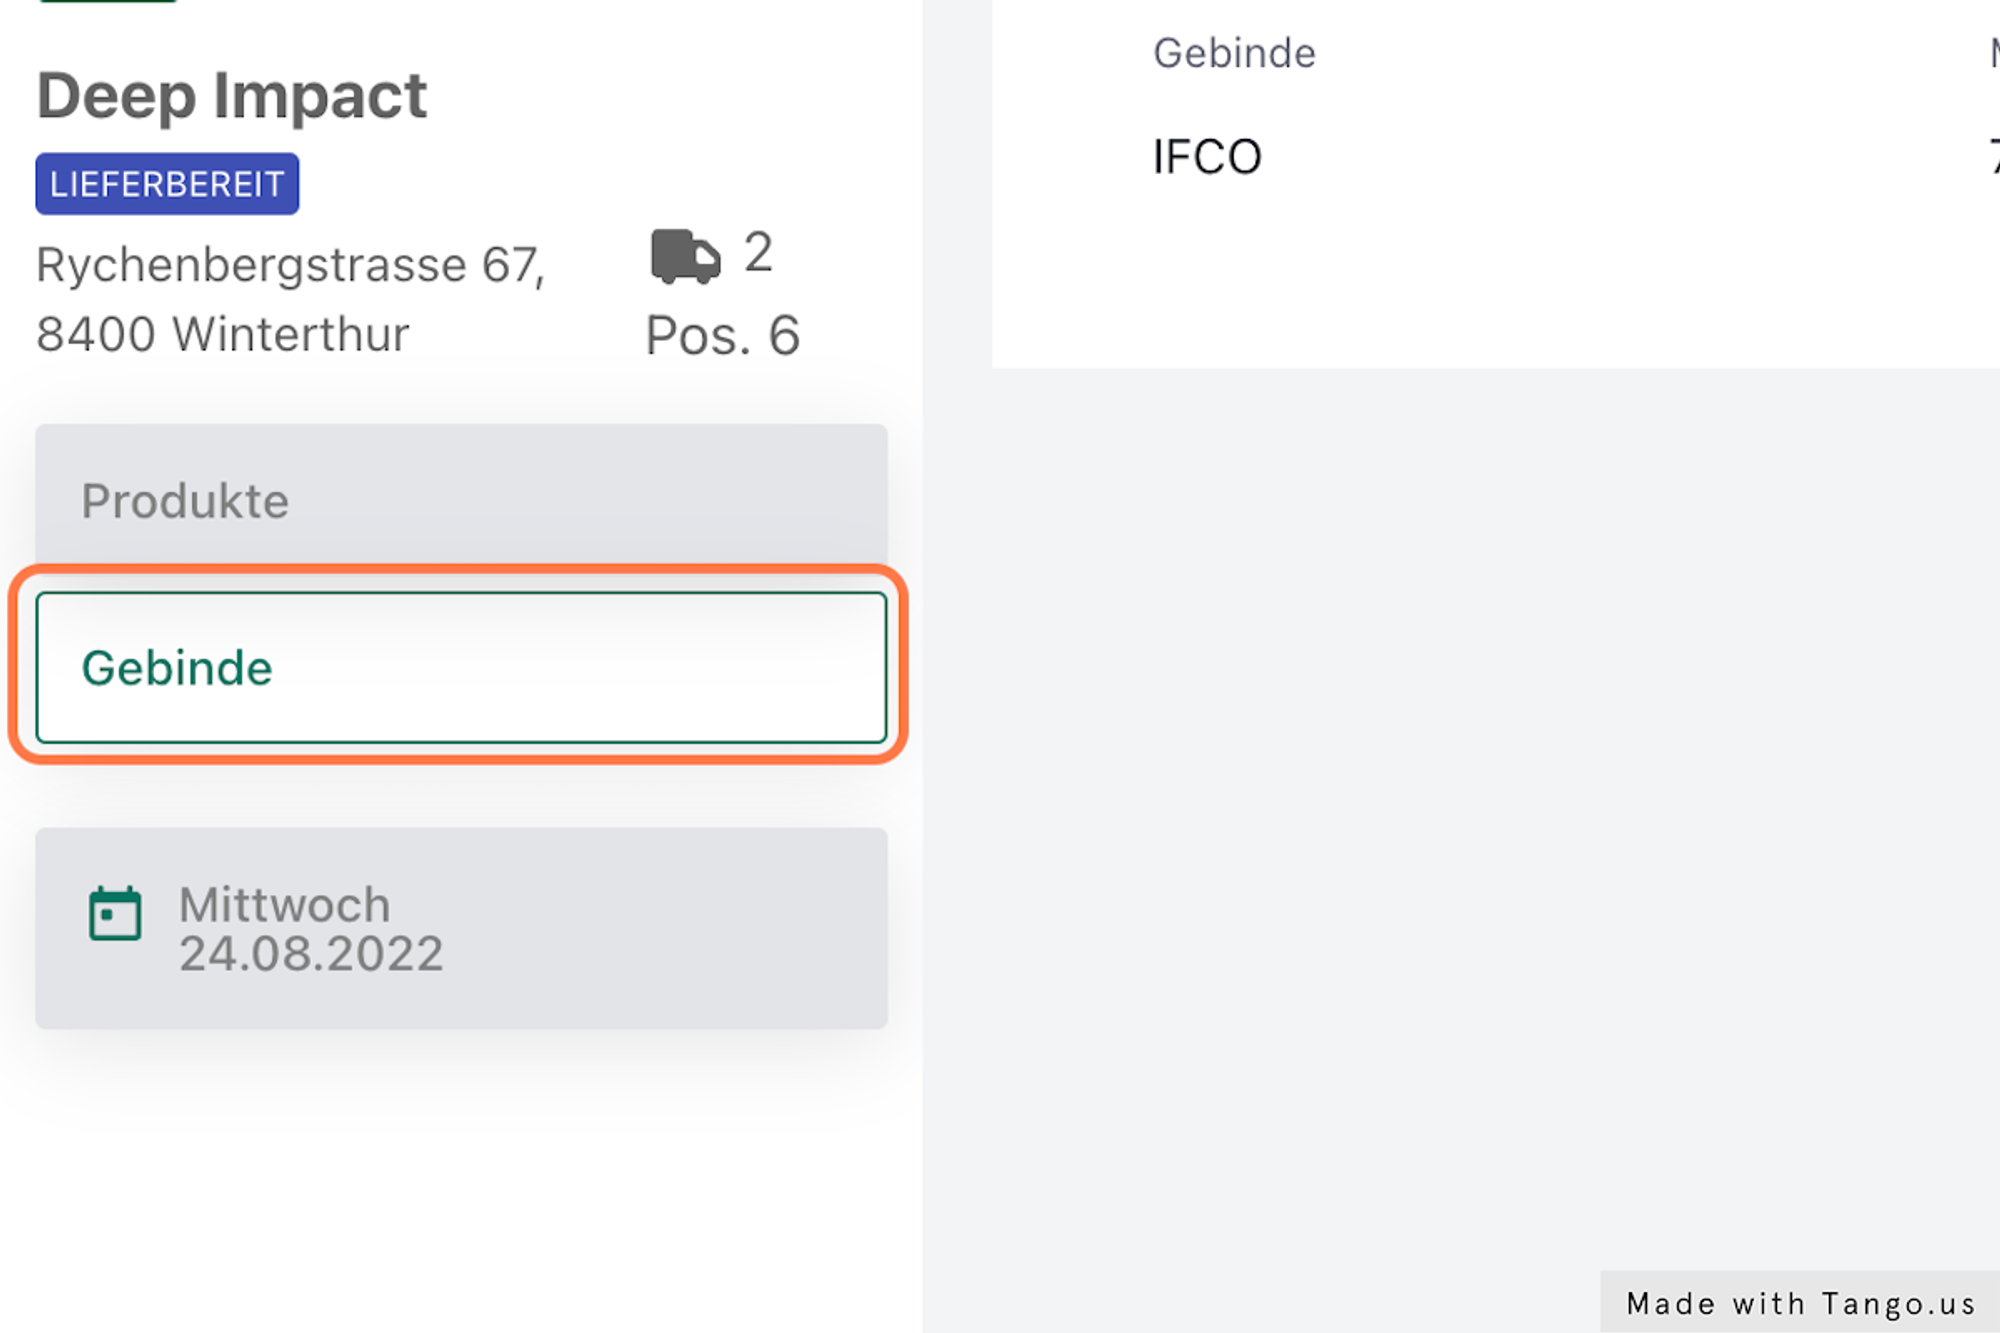
Task: Click the cut-off quantity value in IFCO row
Action: coord(1994,157)
